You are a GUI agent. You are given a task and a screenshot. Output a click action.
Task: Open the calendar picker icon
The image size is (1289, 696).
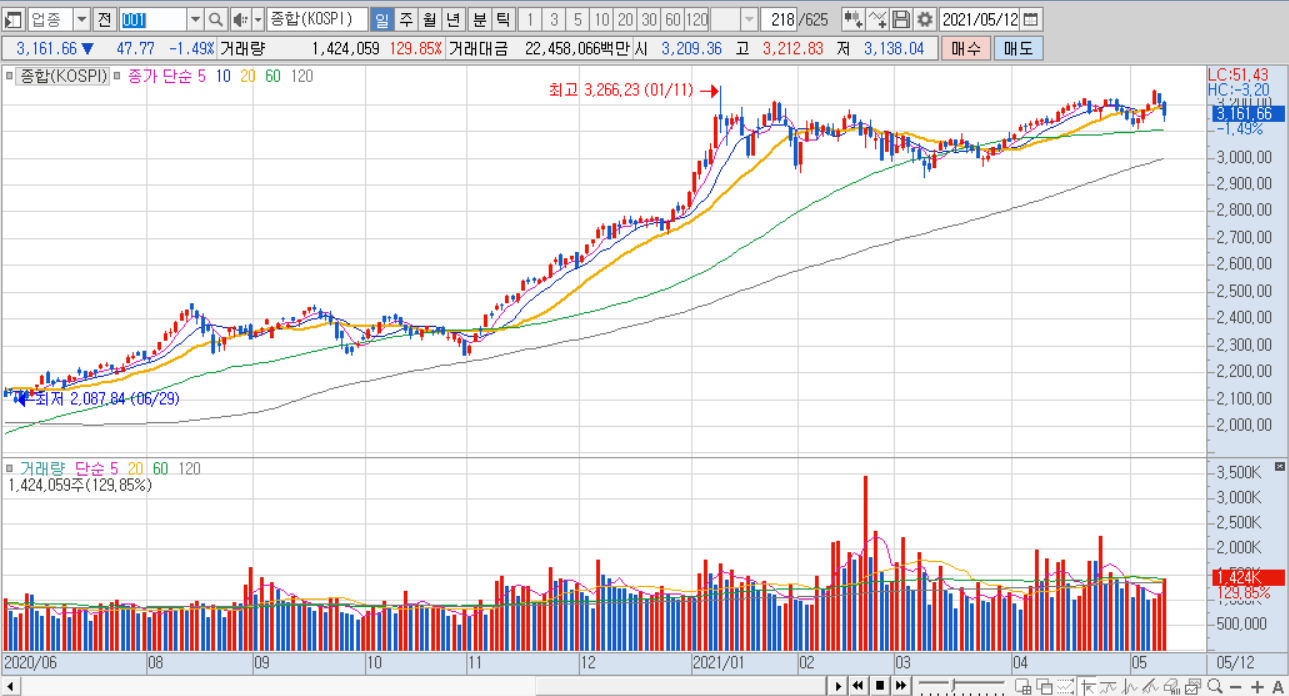tap(1031, 19)
